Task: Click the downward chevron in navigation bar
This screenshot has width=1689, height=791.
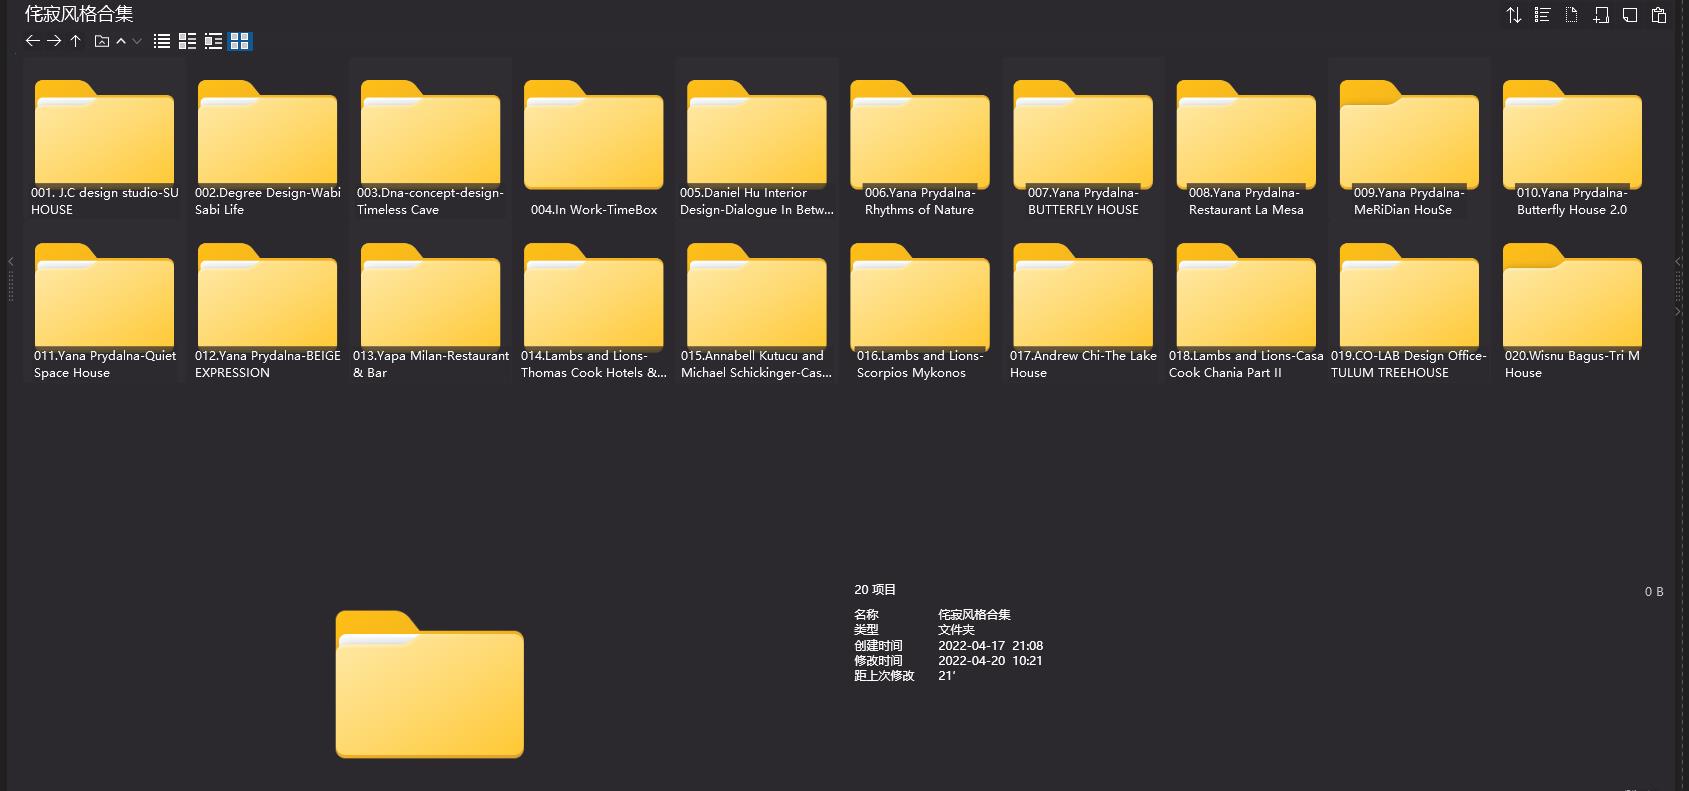Action: click(137, 41)
